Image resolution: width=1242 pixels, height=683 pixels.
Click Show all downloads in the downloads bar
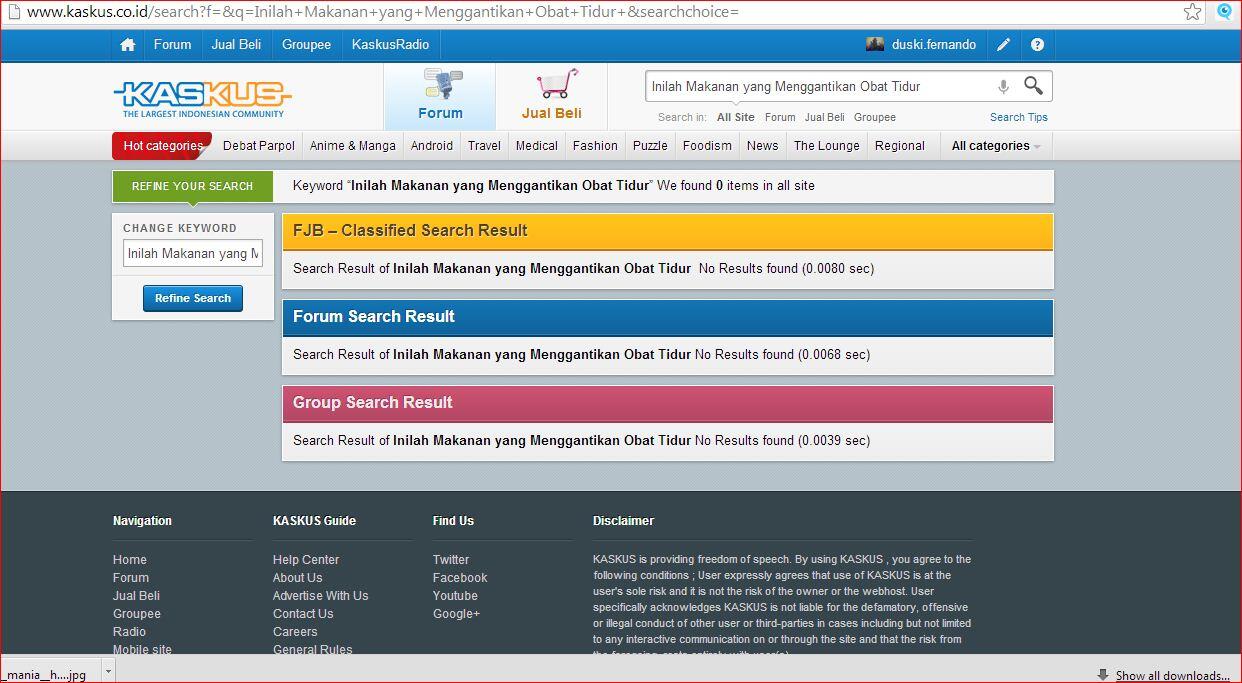tap(1172, 676)
